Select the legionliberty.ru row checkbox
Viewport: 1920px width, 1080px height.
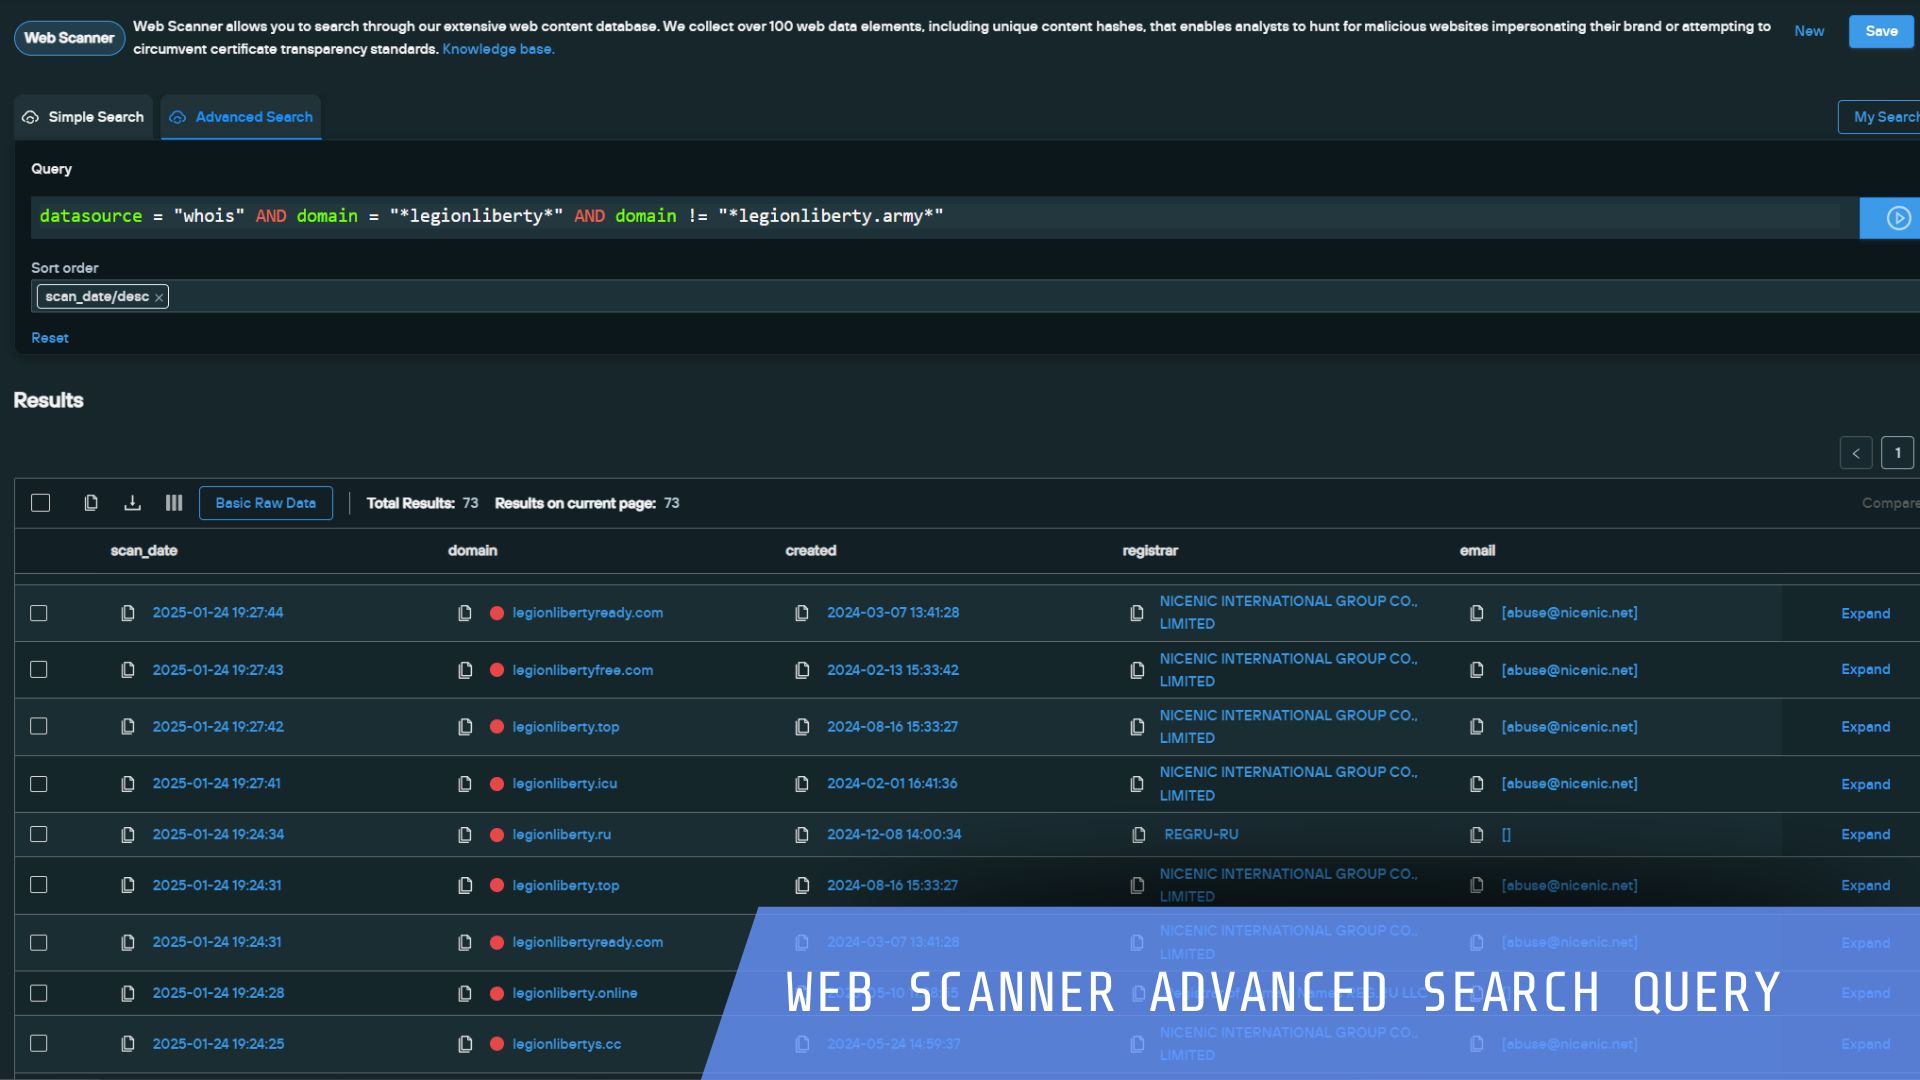39,835
